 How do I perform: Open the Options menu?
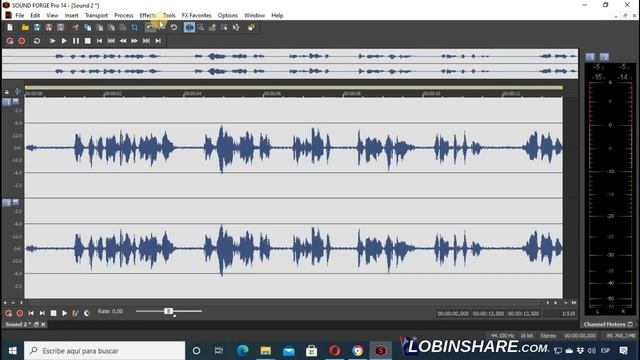click(228, 16)
